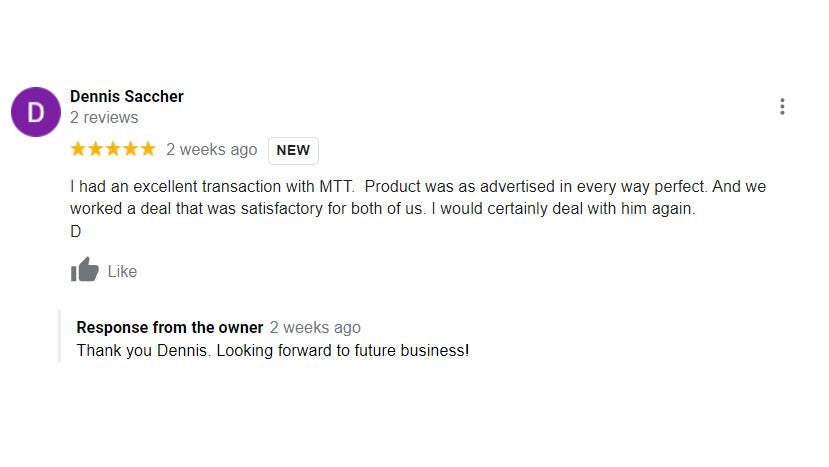Click the "Response from the owner" heading
The image size is (829, 467).
[170, 327]
